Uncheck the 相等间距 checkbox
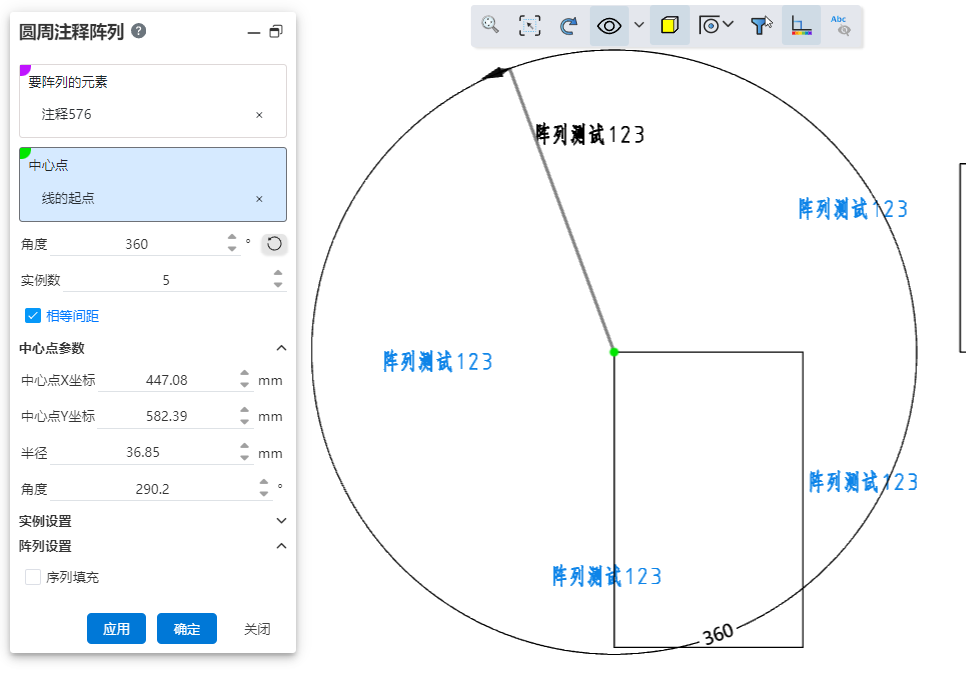This screenshot has height=700, width=966. coord(33,316)
